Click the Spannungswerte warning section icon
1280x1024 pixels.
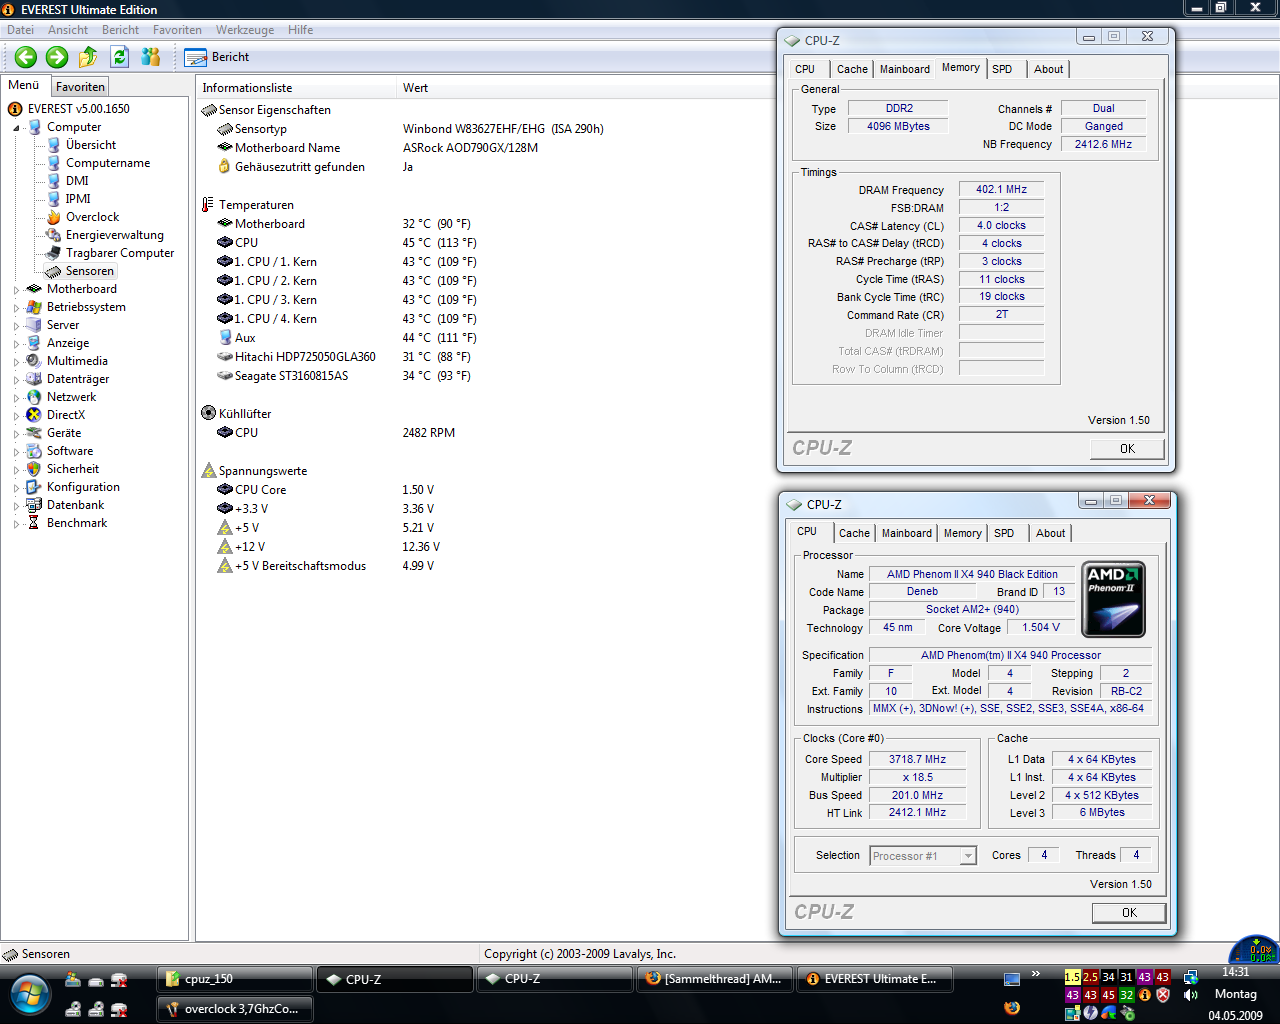(x=208, y=471)
